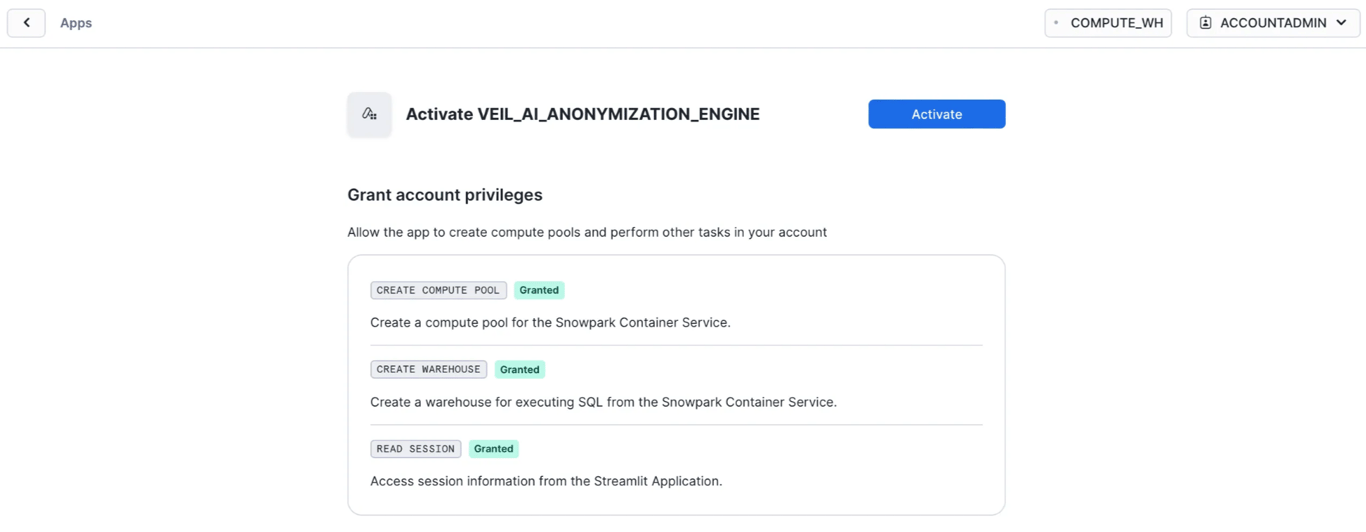
Task: Click the role badge icon beside ACCOUNTADMIN
Action: [x=1205, y=23]
